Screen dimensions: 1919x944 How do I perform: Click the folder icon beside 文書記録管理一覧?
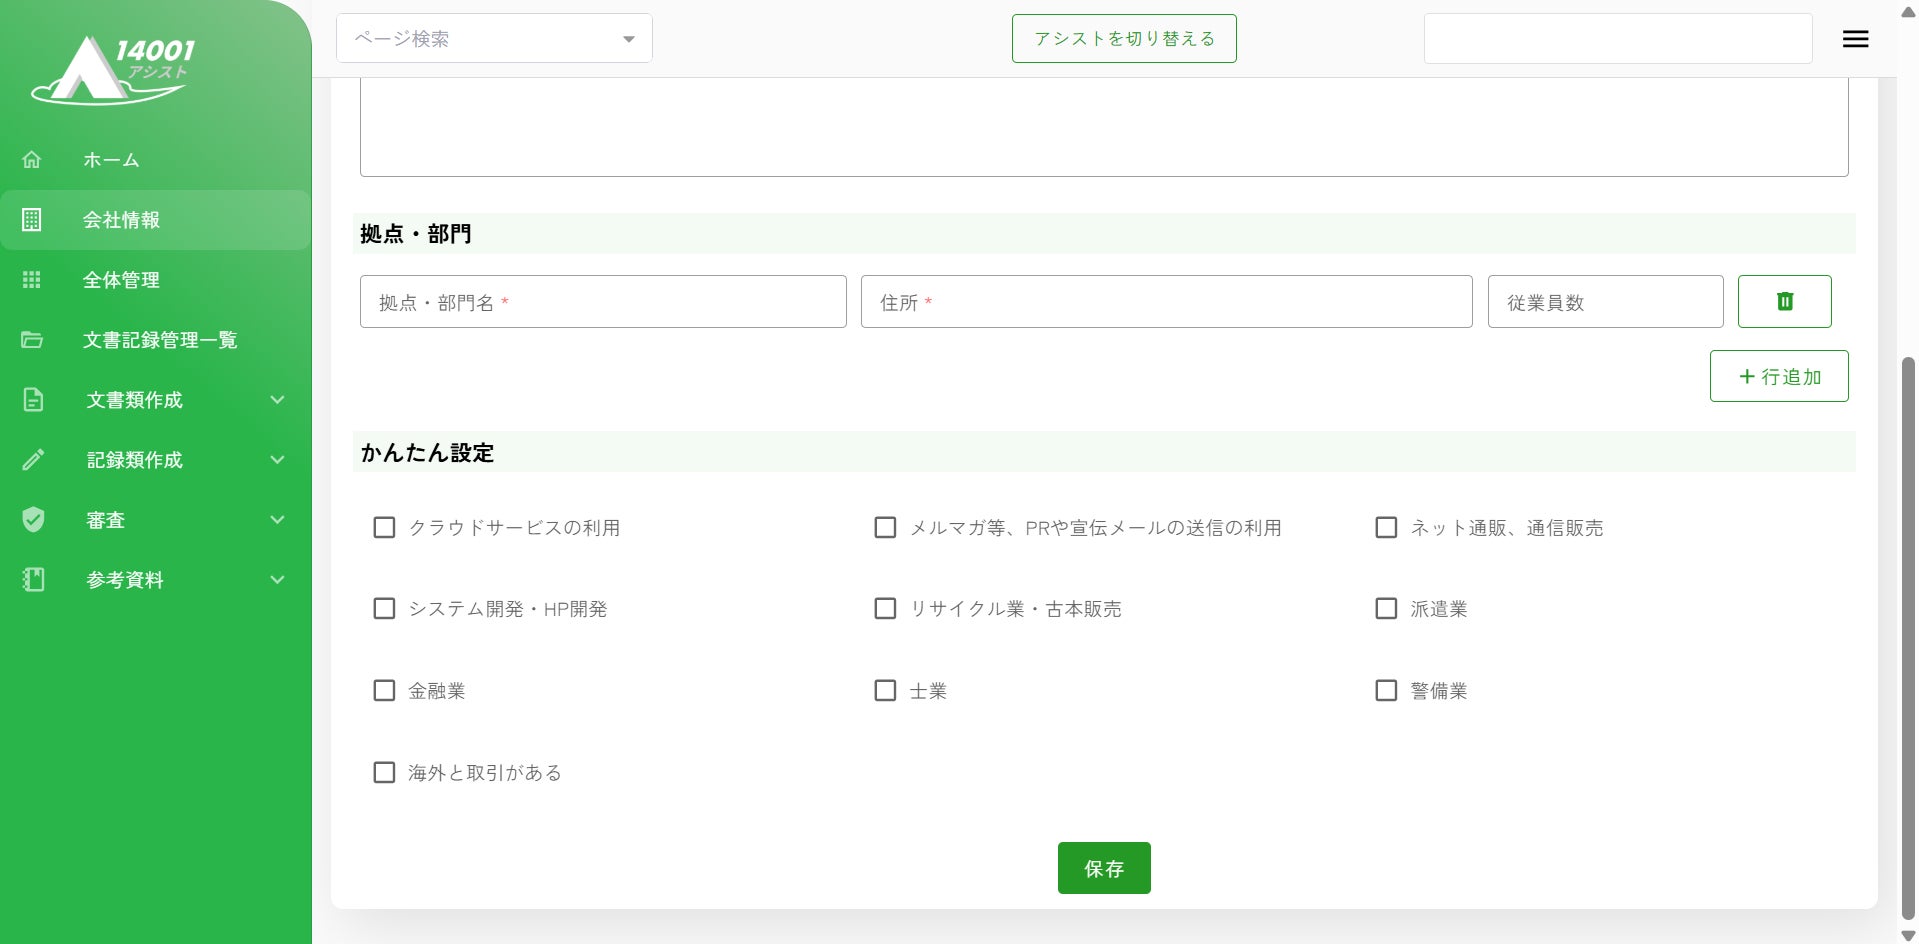click(x=32, y=340)
